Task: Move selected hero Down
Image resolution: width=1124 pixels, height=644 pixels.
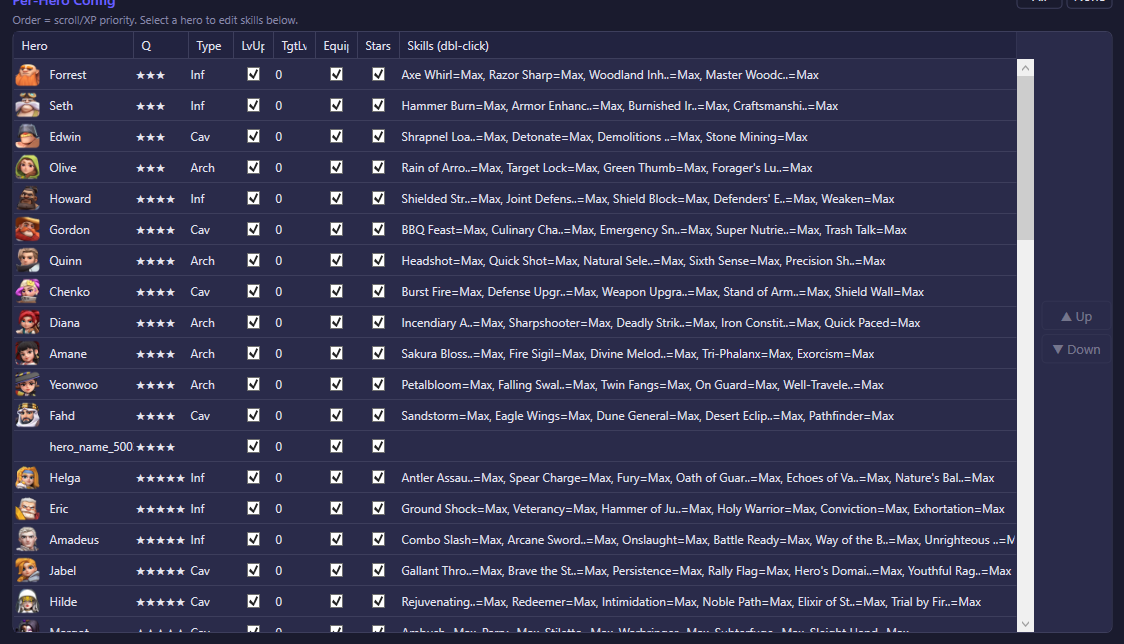Action: pyautogui.click(x=1077, y=349)
